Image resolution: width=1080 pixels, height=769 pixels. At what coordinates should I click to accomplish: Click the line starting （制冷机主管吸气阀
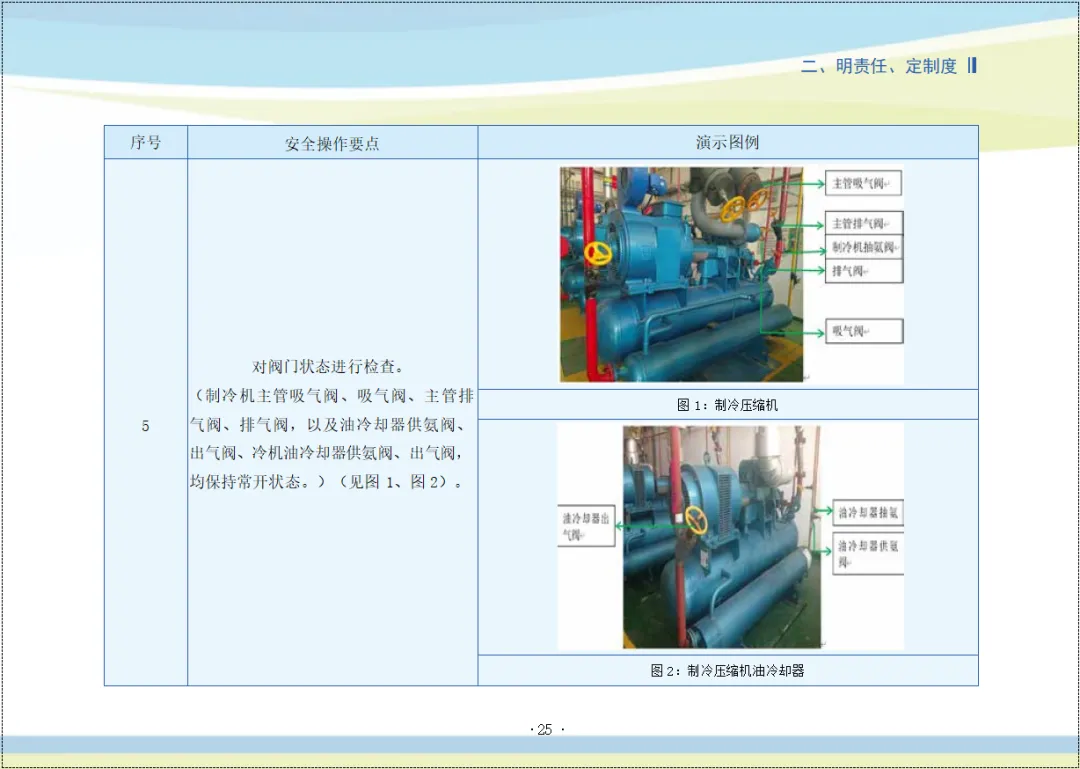tap(333, 396)
